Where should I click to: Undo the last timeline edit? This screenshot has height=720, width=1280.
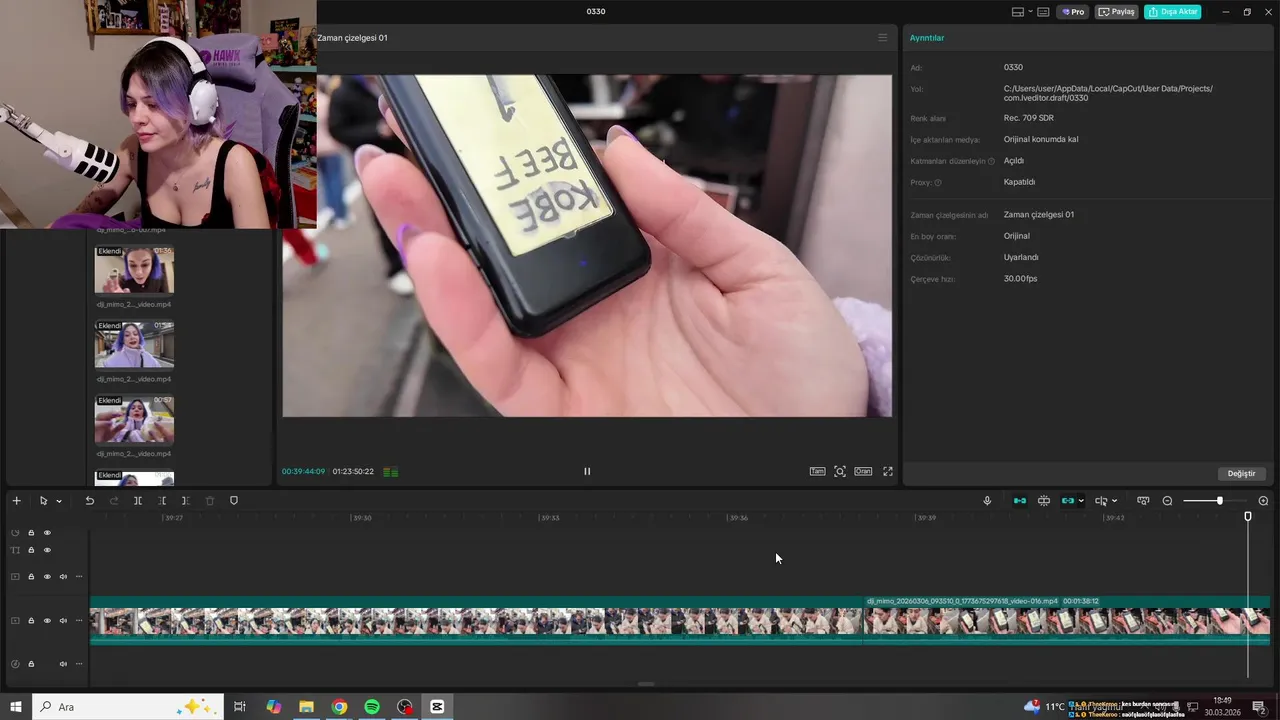tap(89, 501)
